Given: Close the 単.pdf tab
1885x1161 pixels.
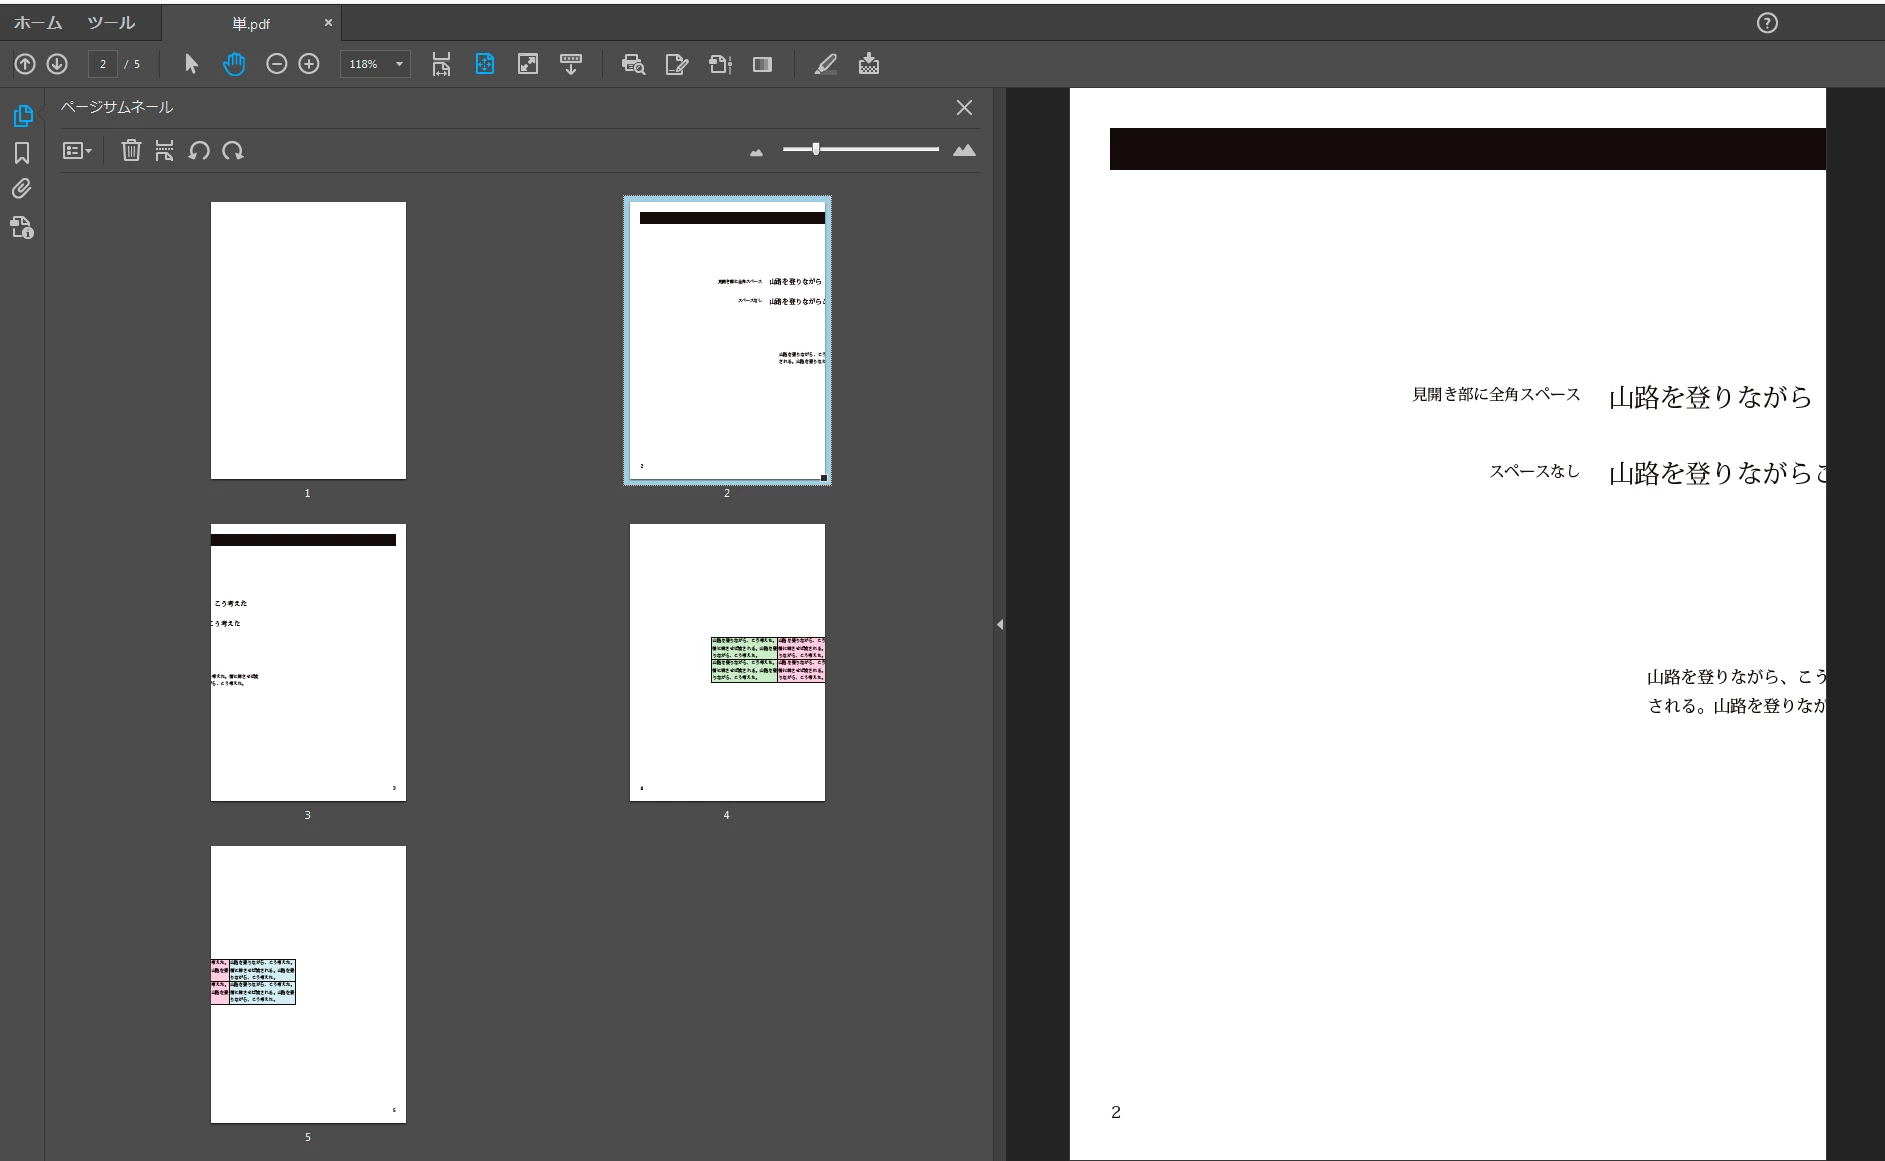Looking at the screenshot, I should tap(328, 22).
